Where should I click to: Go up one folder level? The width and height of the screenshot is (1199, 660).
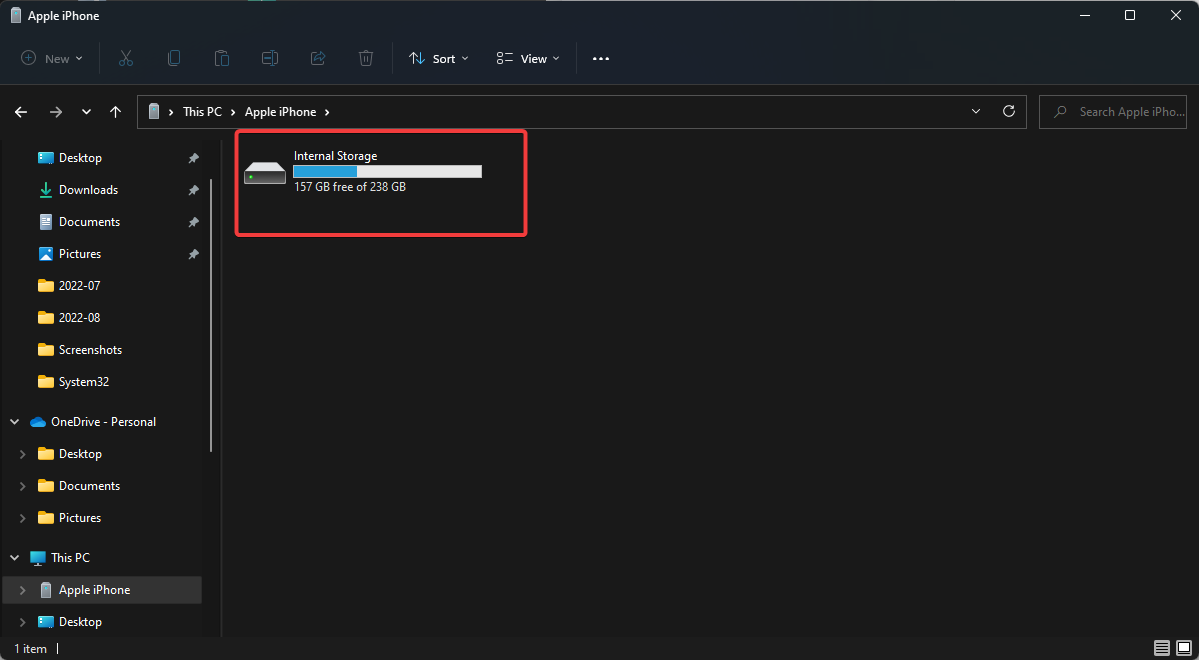115,112
